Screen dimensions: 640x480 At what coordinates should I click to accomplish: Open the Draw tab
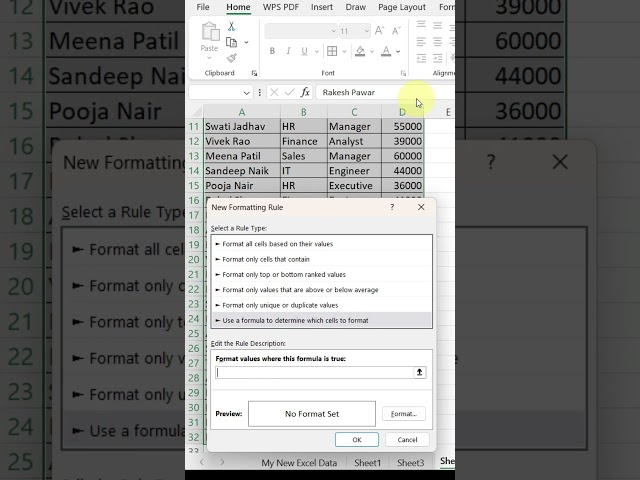tap(356, 7)
